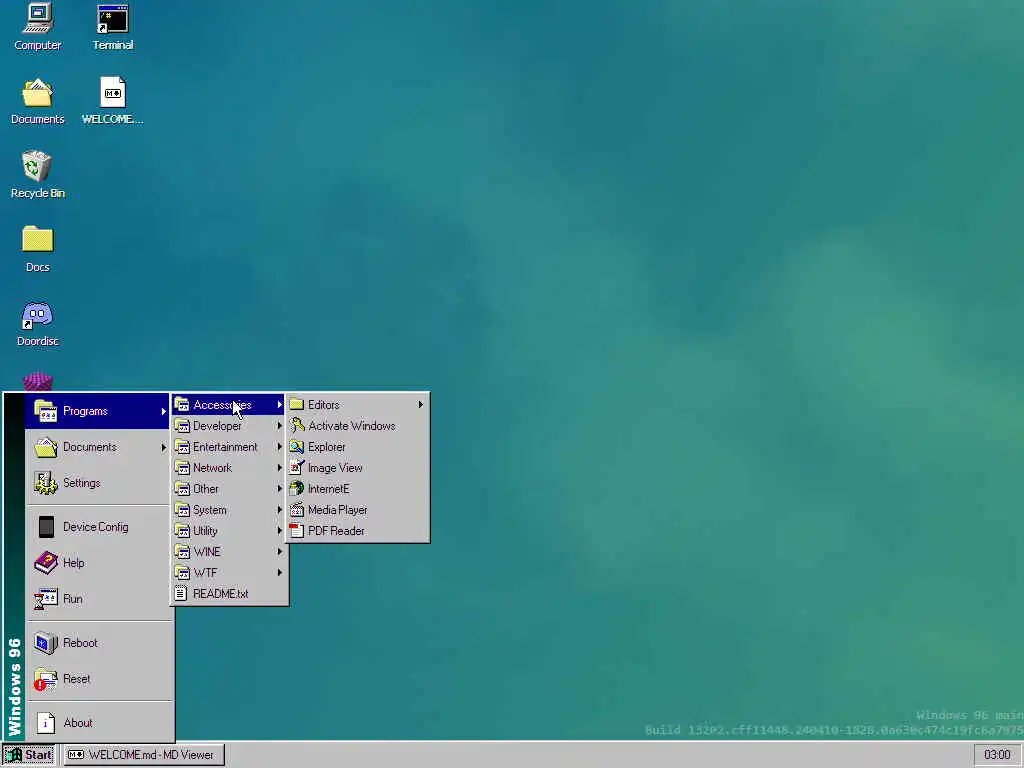This screenshot has width=1024, height=768.
Task: Click the About info page icon
Action: click(46, 723)
